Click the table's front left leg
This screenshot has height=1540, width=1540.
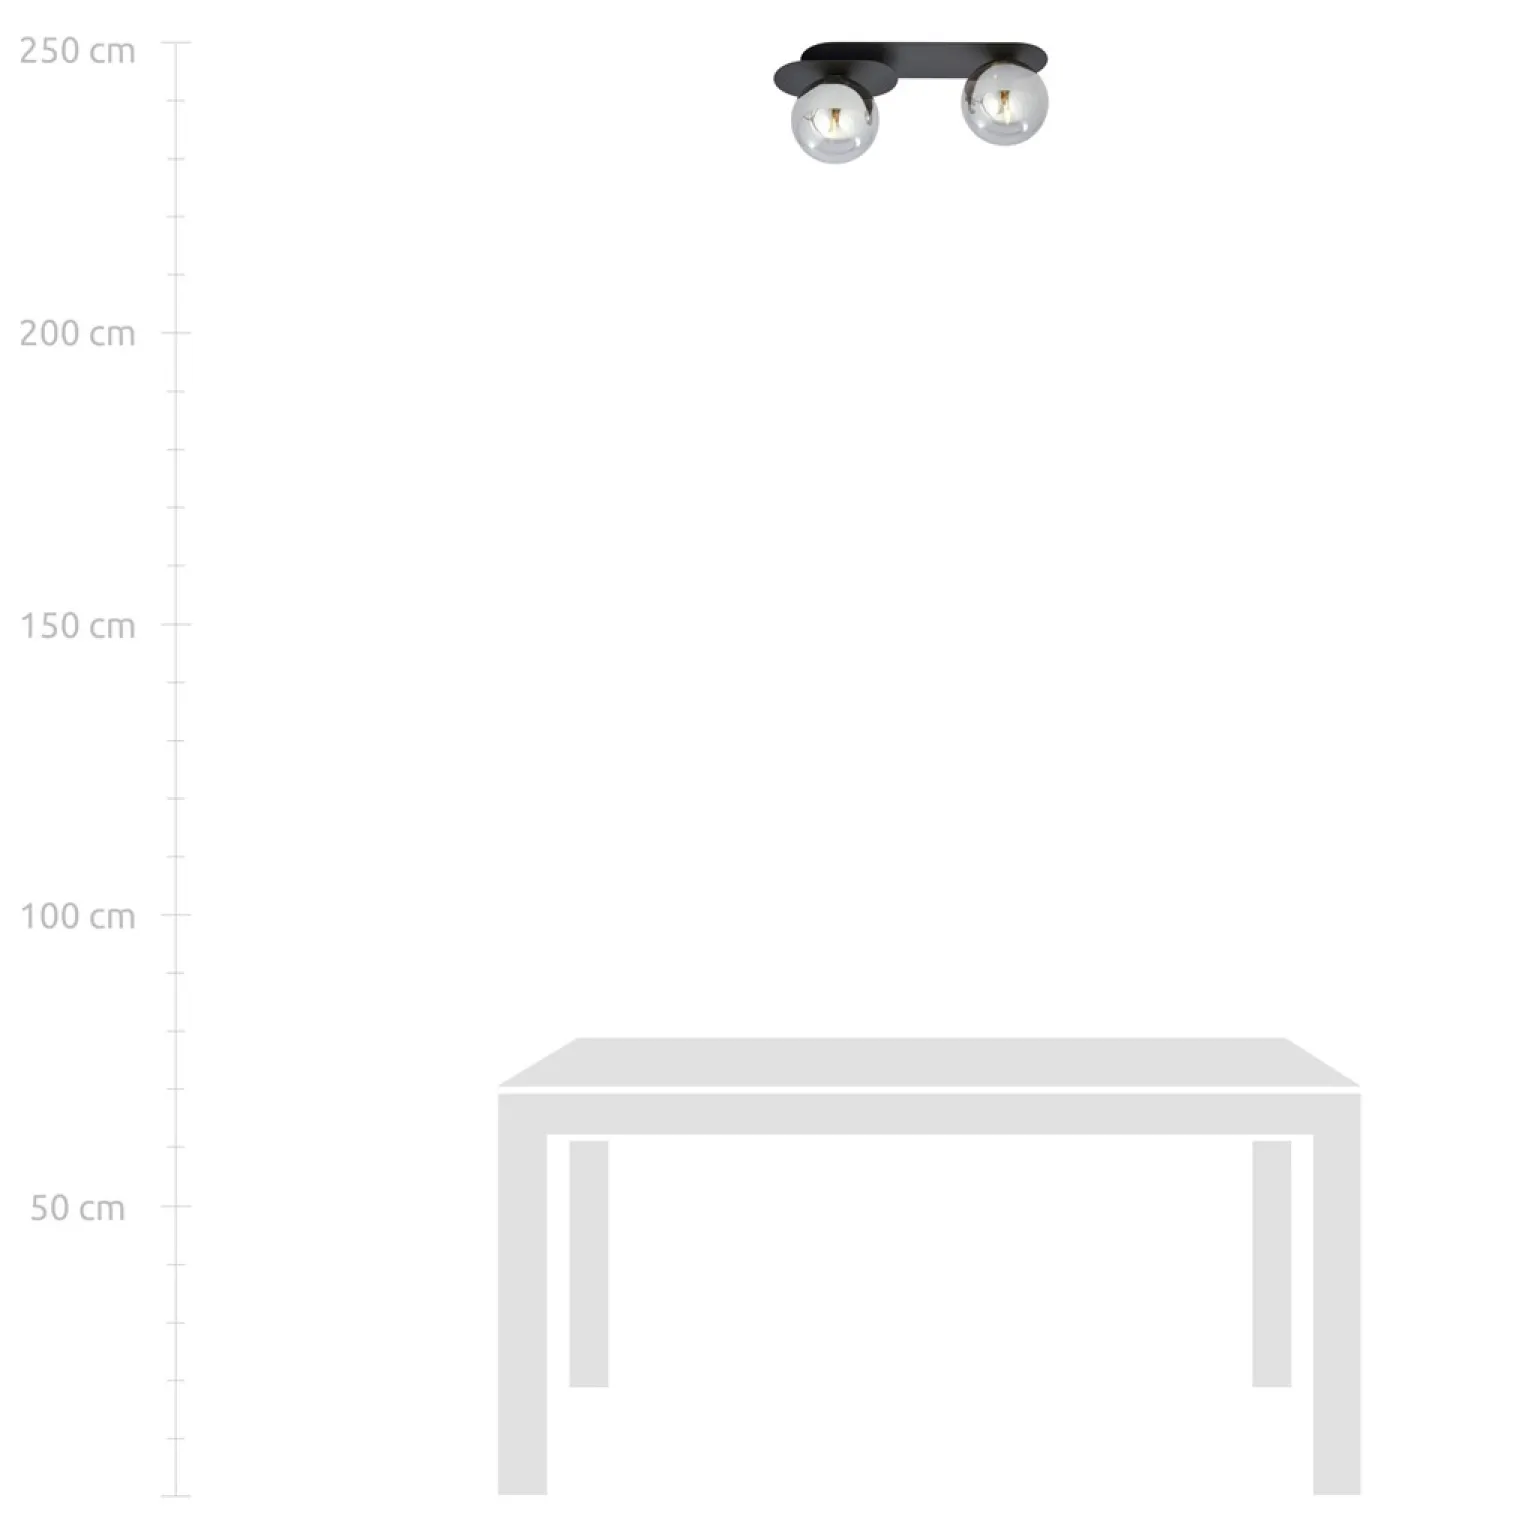tap(522, 1314)
